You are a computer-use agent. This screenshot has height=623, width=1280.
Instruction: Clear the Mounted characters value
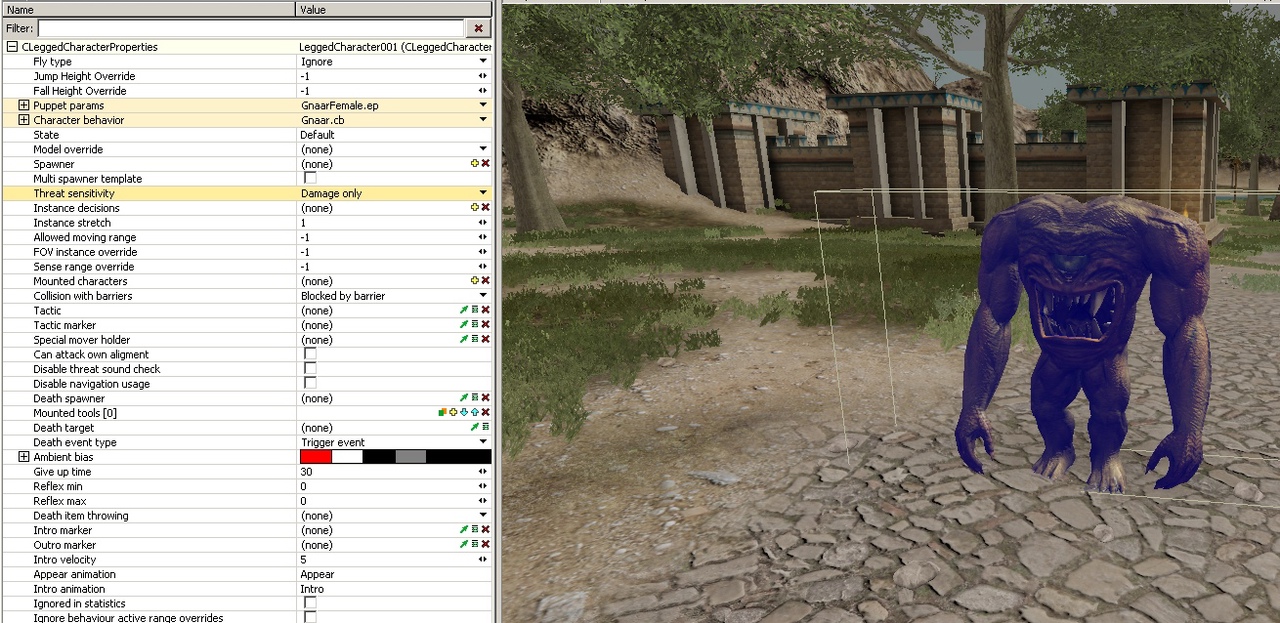pos(485,281)
